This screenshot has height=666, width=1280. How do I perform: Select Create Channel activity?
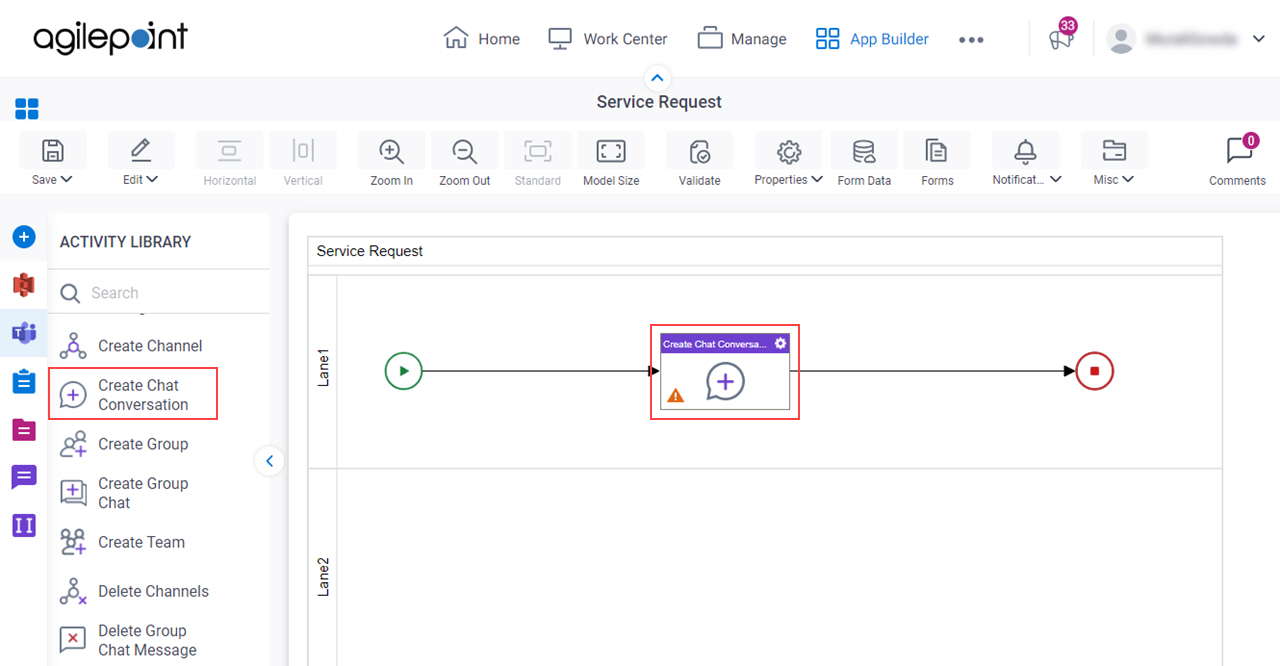click(x=130, y=346)
